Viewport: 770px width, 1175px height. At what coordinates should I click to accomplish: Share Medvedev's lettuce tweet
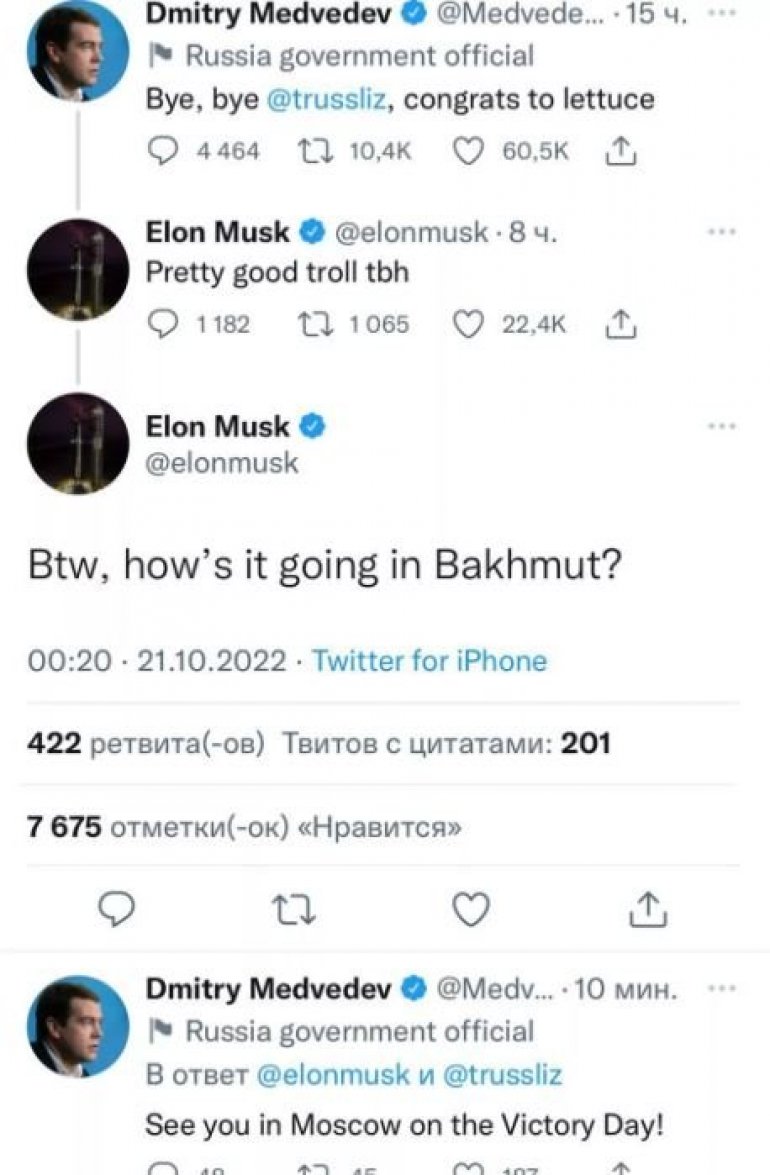[621, 151]
